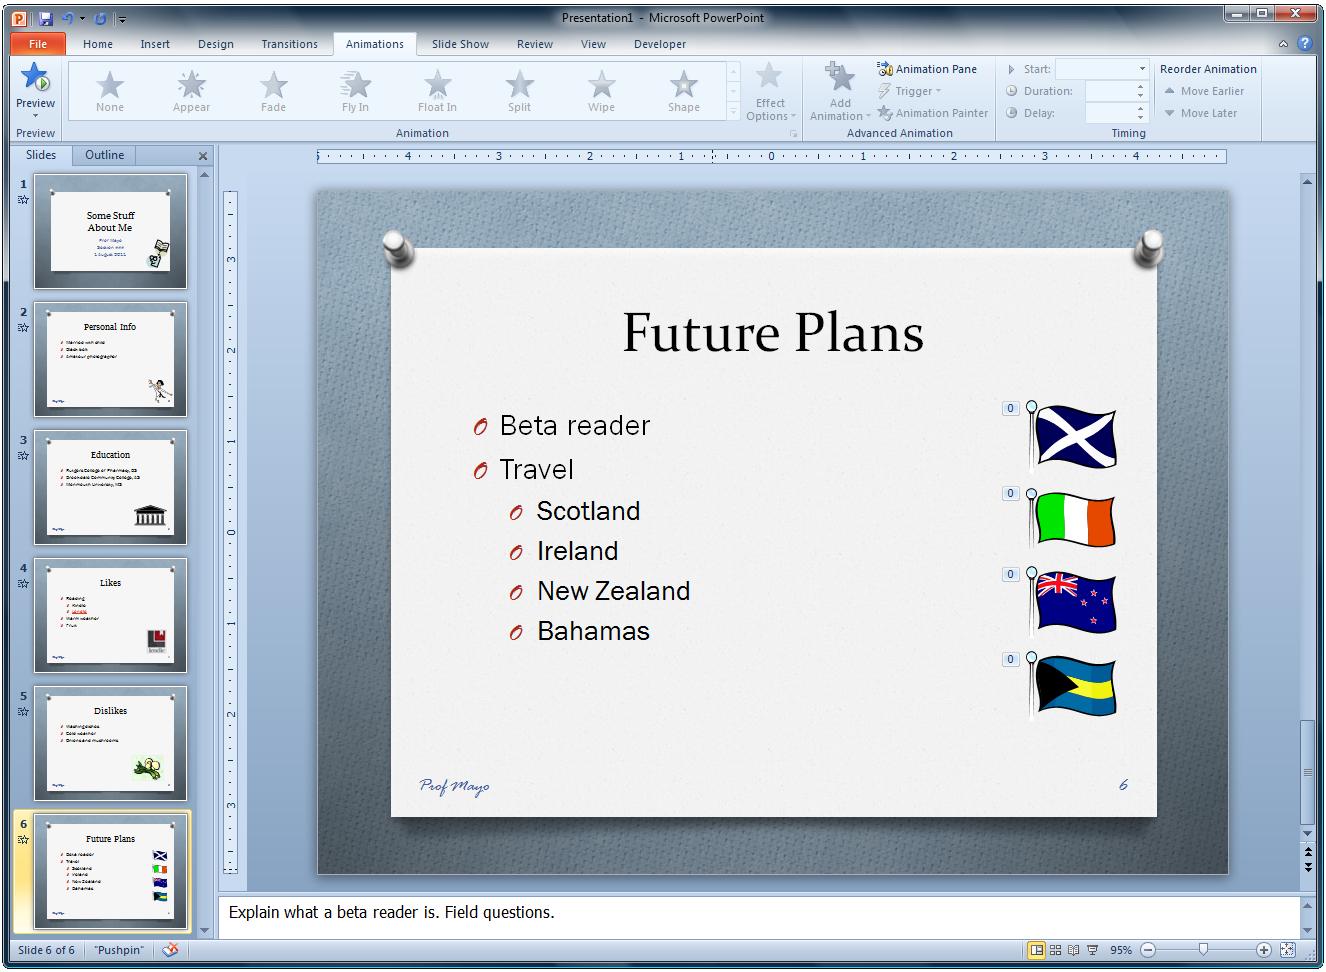This screenshot has width=1326, height=972.
Task: Select the Education slide thumbnail
Action: tap(110, 487)
